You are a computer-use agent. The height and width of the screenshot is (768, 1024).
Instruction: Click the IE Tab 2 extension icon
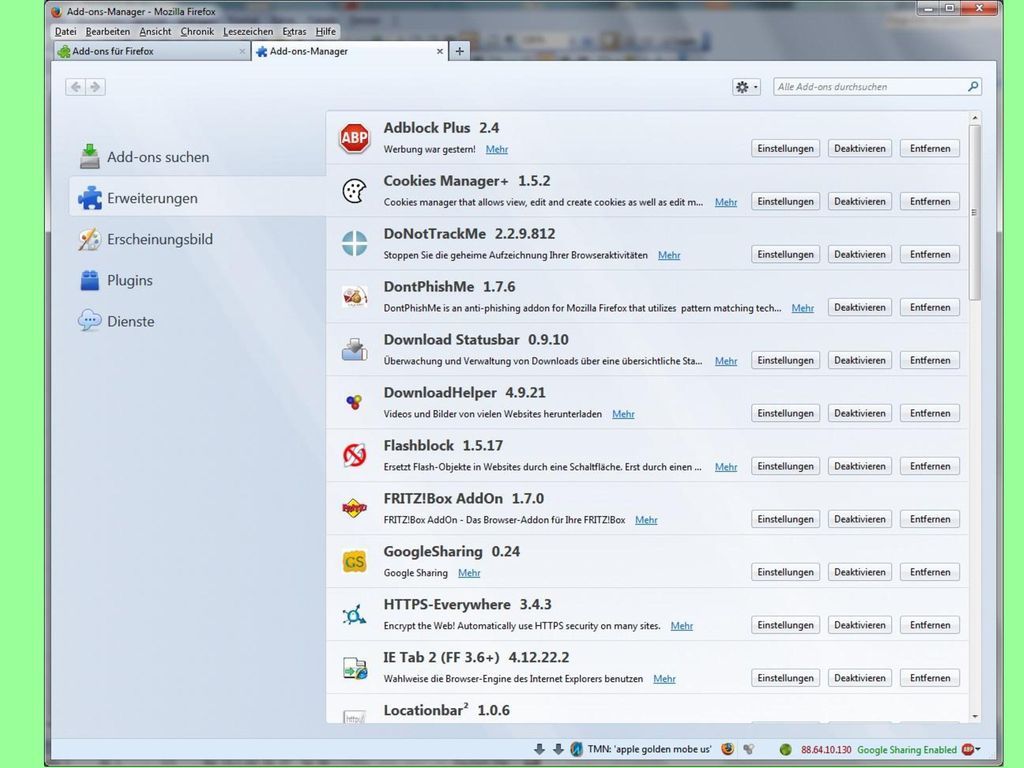click(354, 667)
